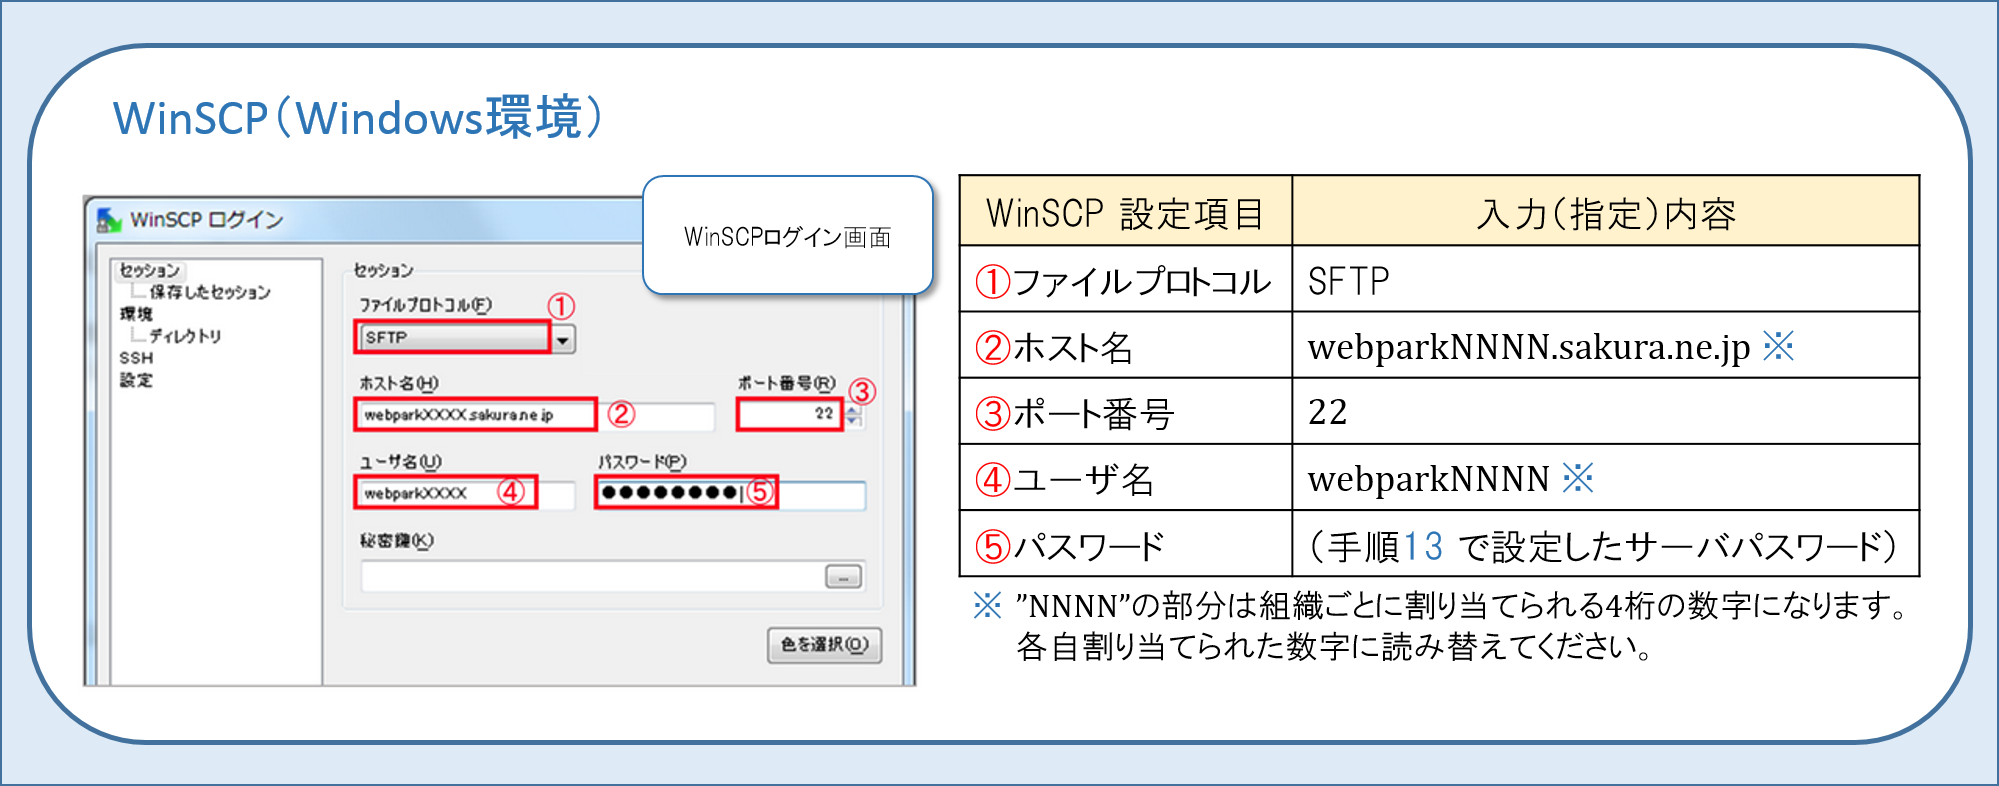Click the WinSCP(Windows環境) heading
Viewport: 1999px width, 786px height.
pyautogui.click(x=360, y=118)
